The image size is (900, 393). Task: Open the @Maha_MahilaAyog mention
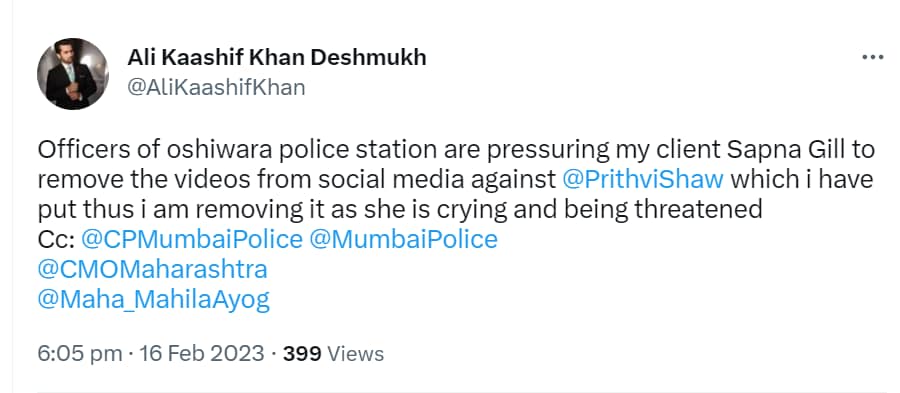(x=153, y=300)
